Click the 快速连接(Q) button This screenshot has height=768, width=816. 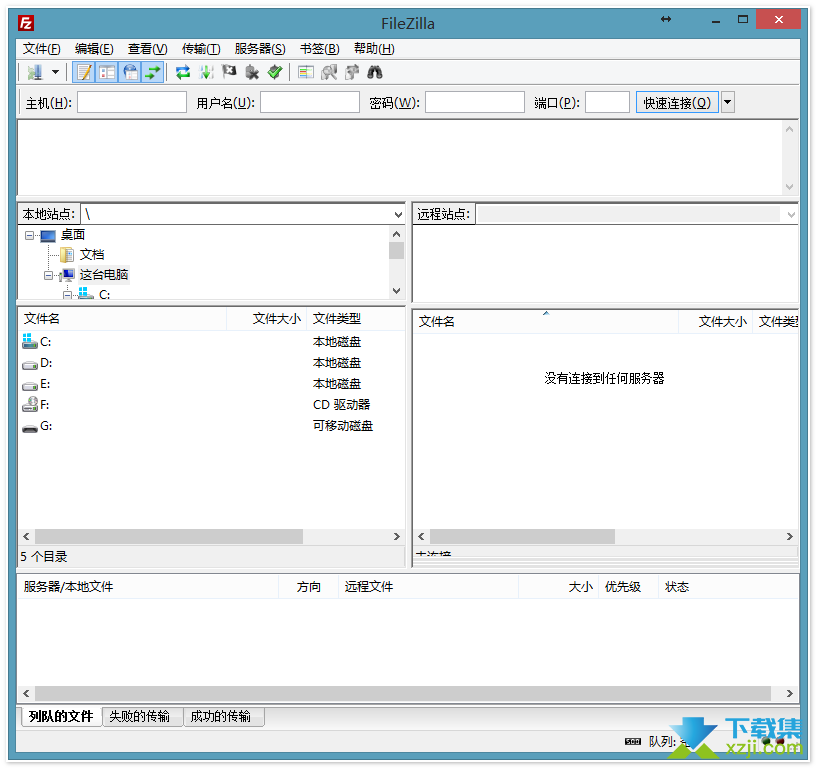point(677,103)
